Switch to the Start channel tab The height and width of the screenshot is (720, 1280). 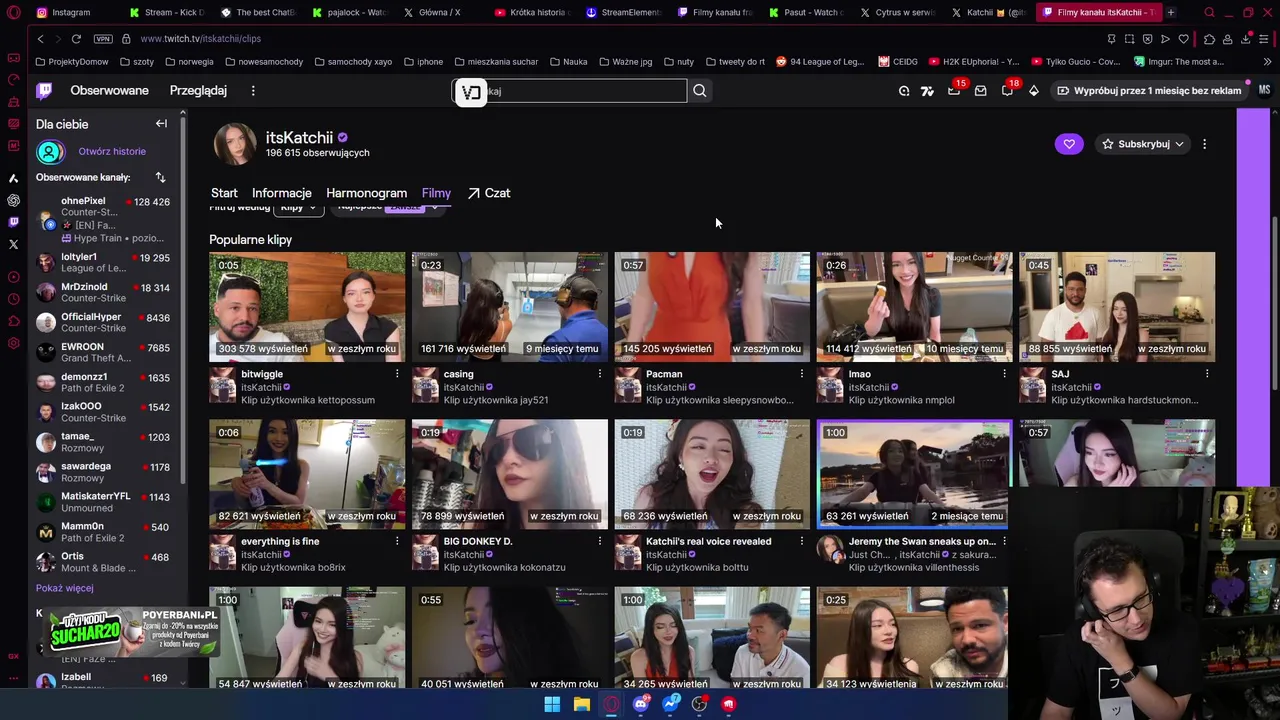[224, 193]
